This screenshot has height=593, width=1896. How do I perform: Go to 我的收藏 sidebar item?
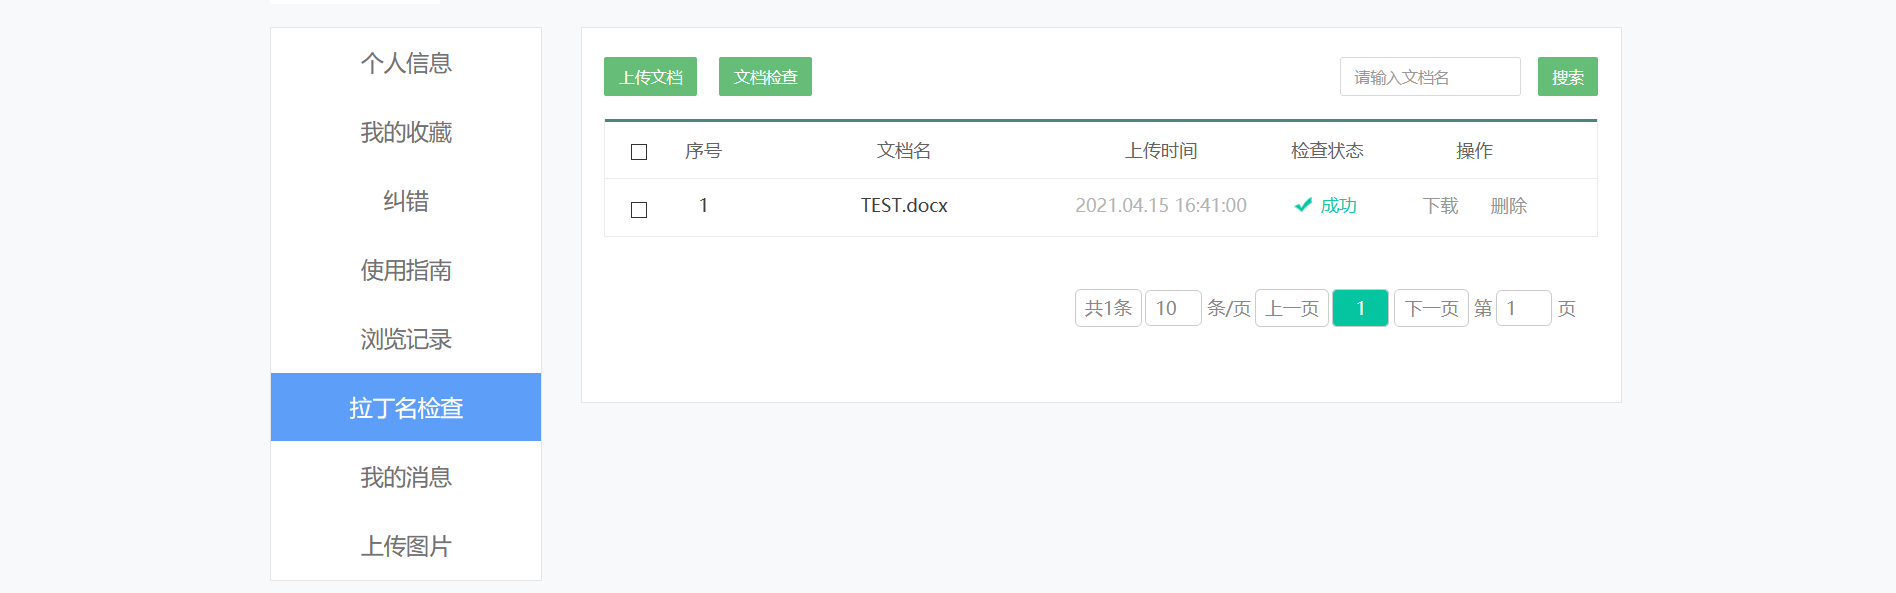click(406, 132)
